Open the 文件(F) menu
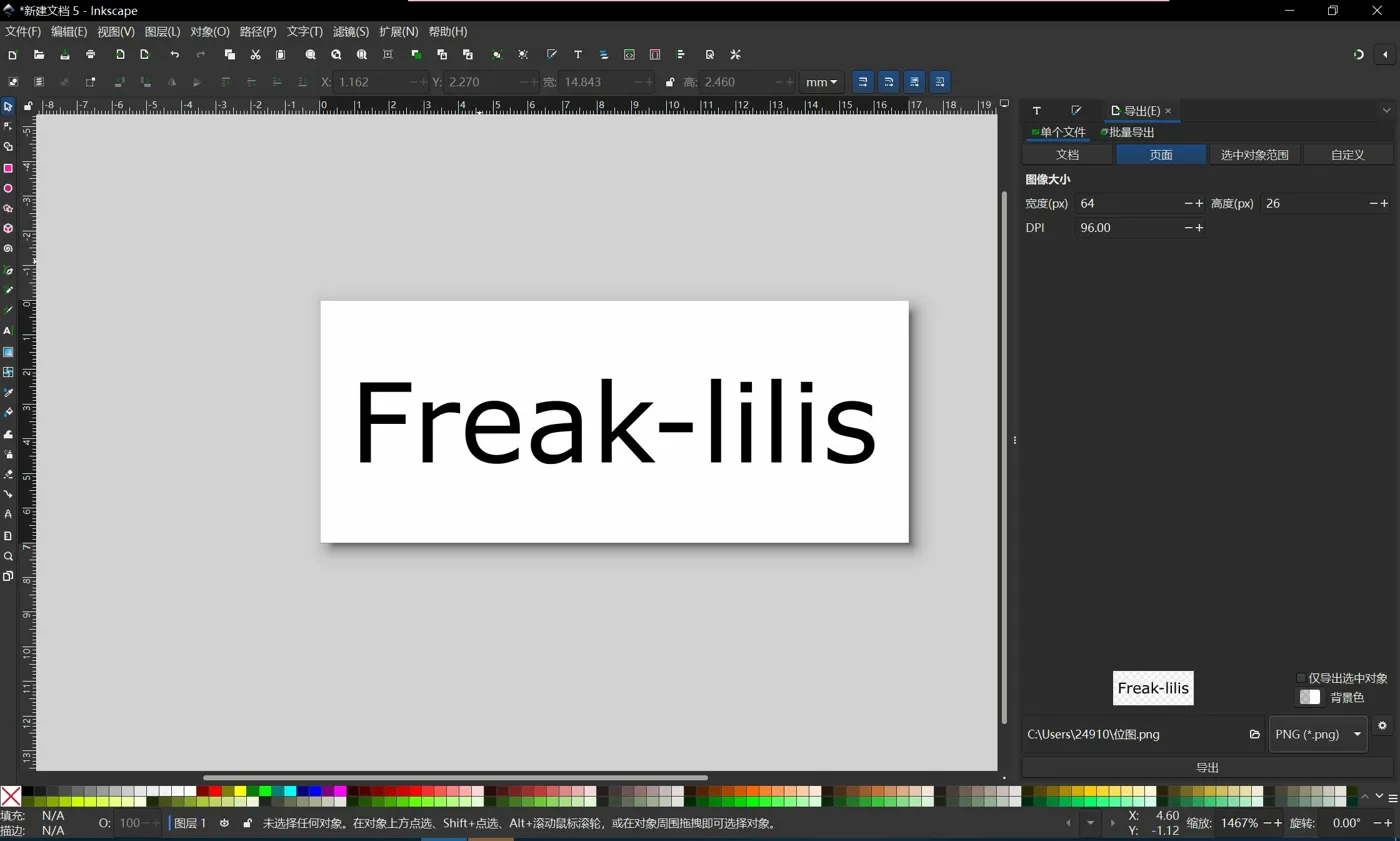 pyautogui.click(x=23, y=32)
